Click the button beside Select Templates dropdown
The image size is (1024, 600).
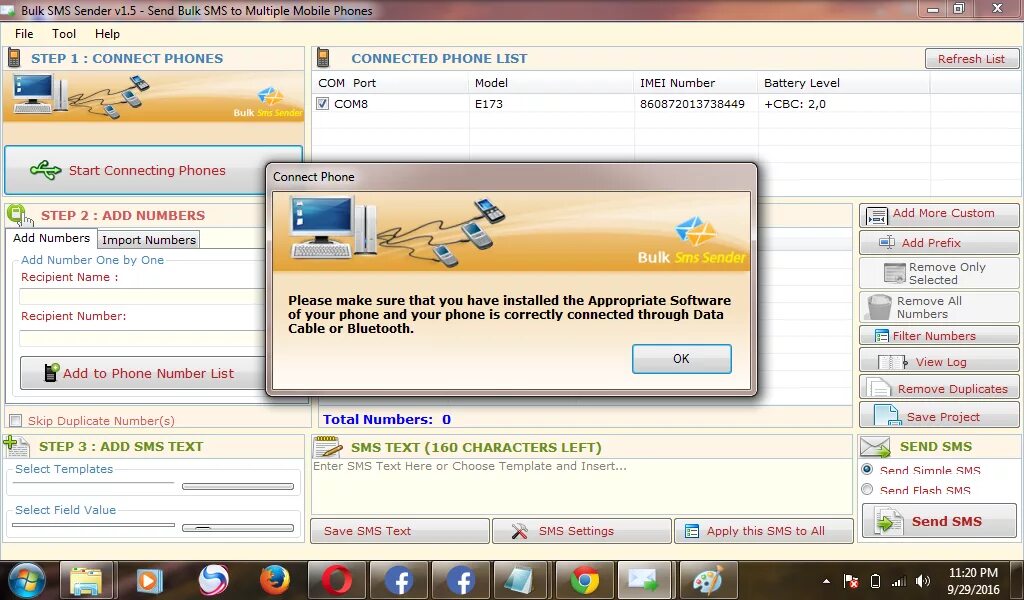[238, 486]
